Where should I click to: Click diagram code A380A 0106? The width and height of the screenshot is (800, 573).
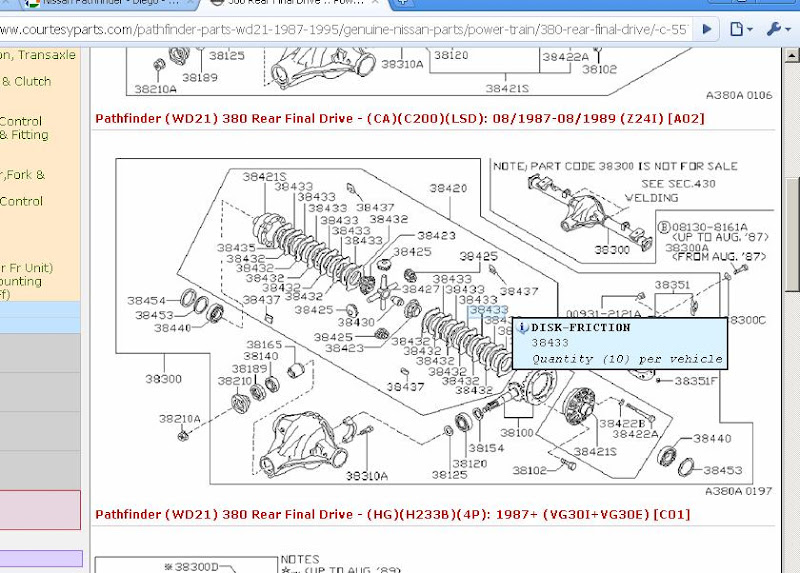(739, 95)
